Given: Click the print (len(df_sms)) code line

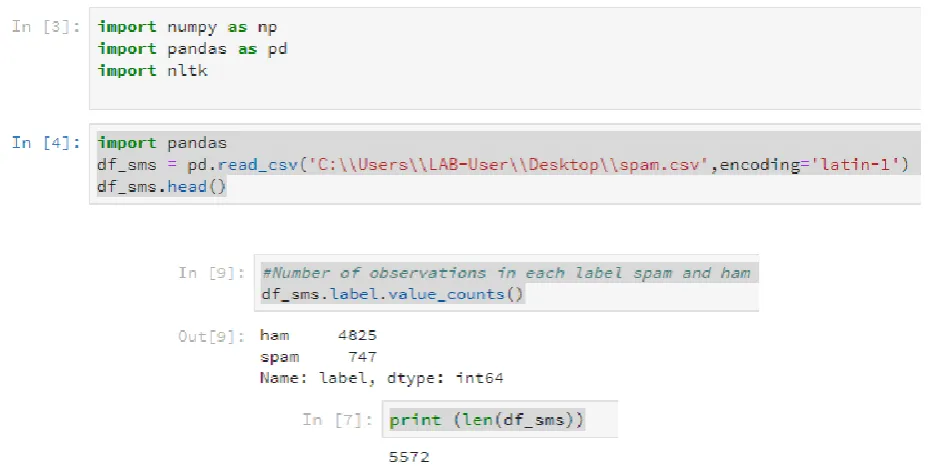Looking at the screenshot, I should (x=486, y=420).
